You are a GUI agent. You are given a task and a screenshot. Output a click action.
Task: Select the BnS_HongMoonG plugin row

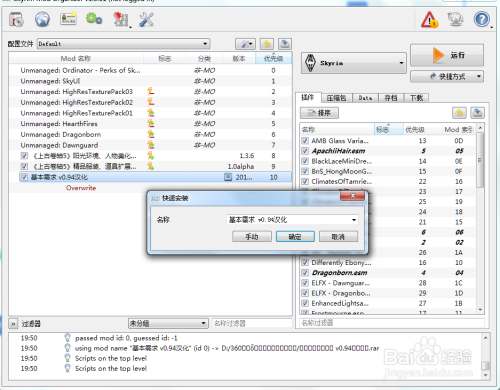[x=388, y=171]
